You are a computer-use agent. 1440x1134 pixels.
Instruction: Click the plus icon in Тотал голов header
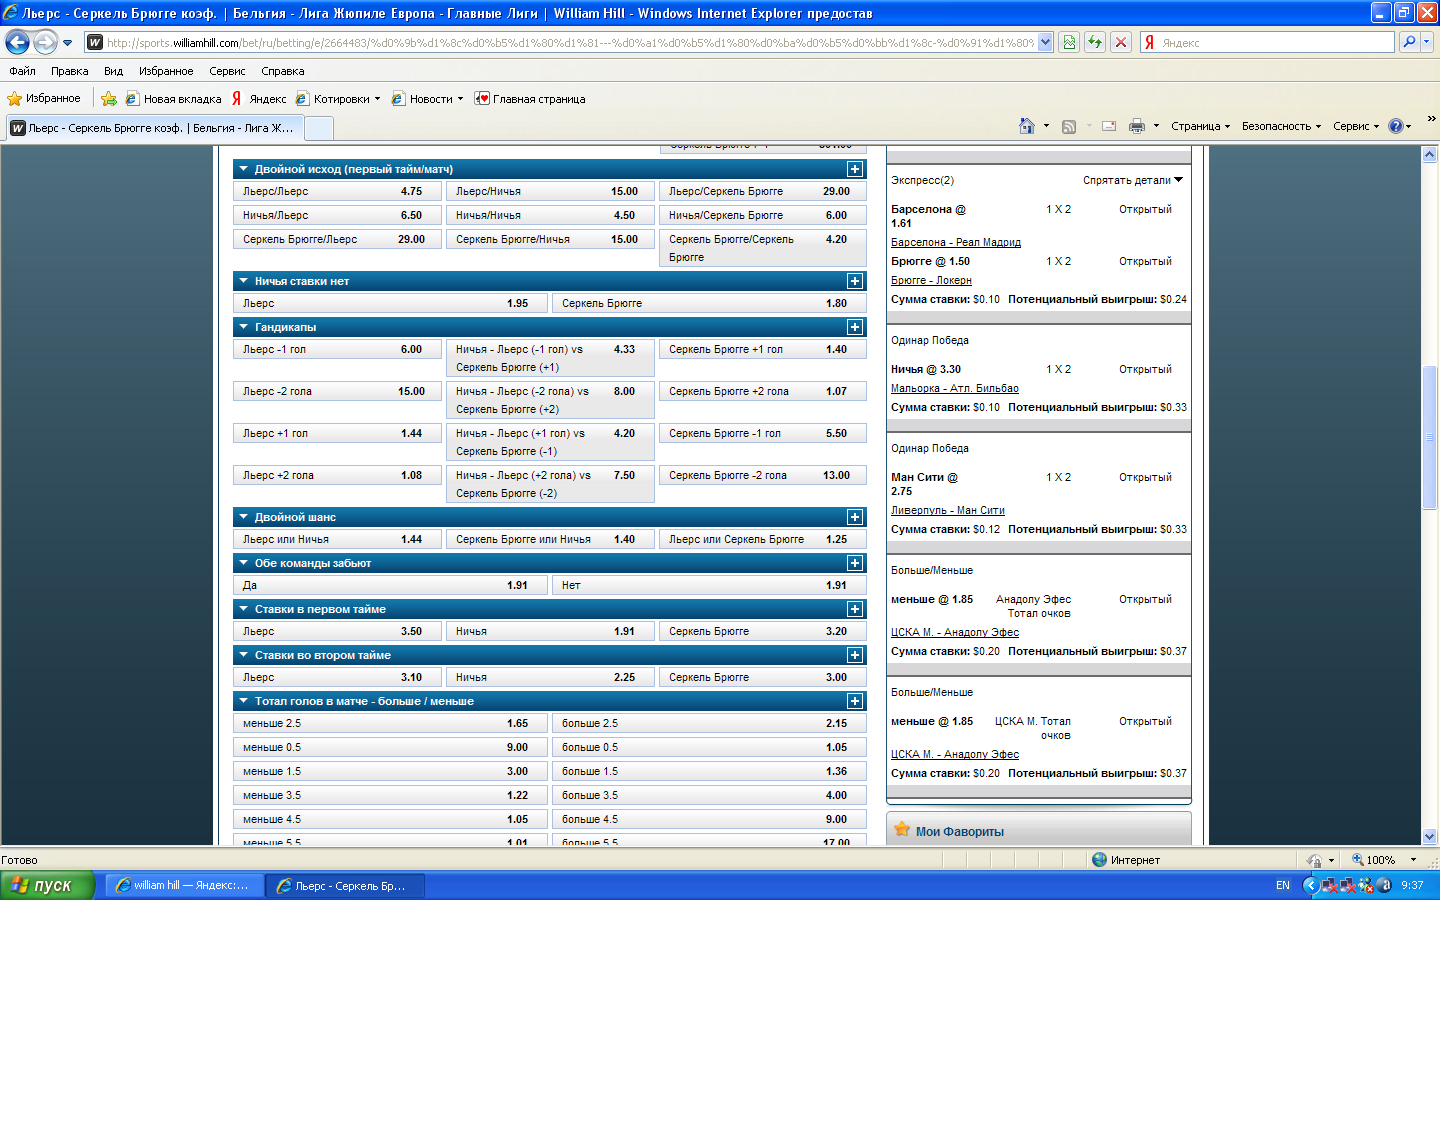pyautogui.click(x=855, y=701)
